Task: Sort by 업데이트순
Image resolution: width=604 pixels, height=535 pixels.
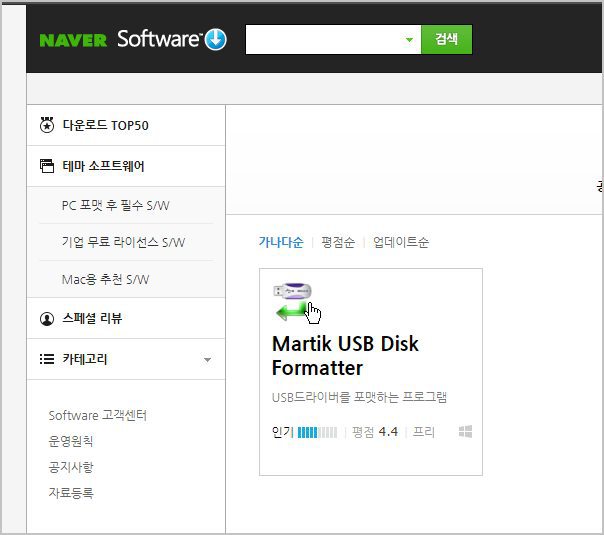Action: pyautogui.click(x=401, y=242)
